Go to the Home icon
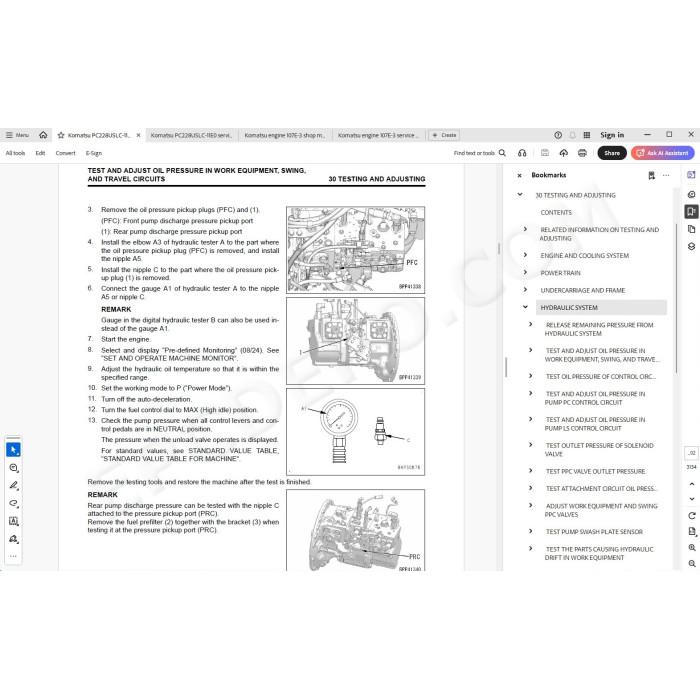Image resolution: width=700 pixels, height=700 pixels. coord(43,135)
